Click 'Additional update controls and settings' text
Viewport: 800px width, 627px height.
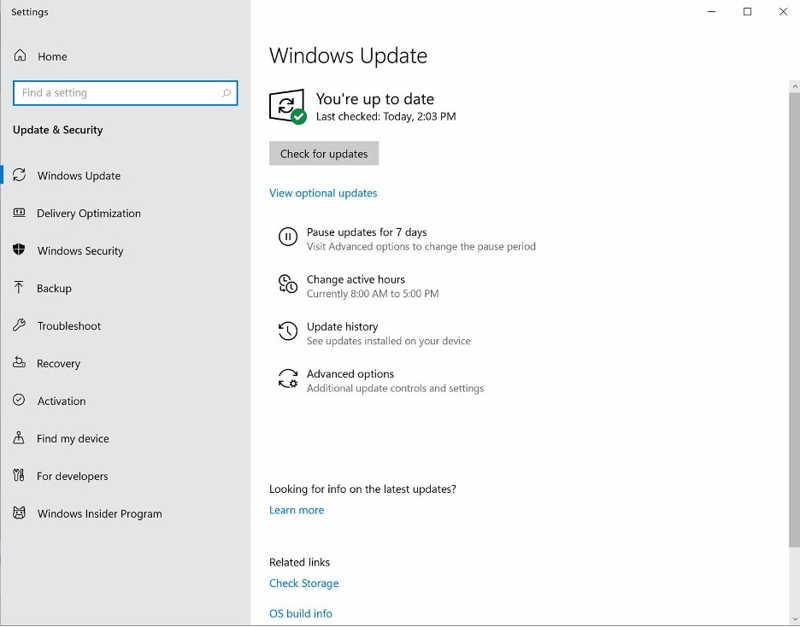click(x=395, y=388)
